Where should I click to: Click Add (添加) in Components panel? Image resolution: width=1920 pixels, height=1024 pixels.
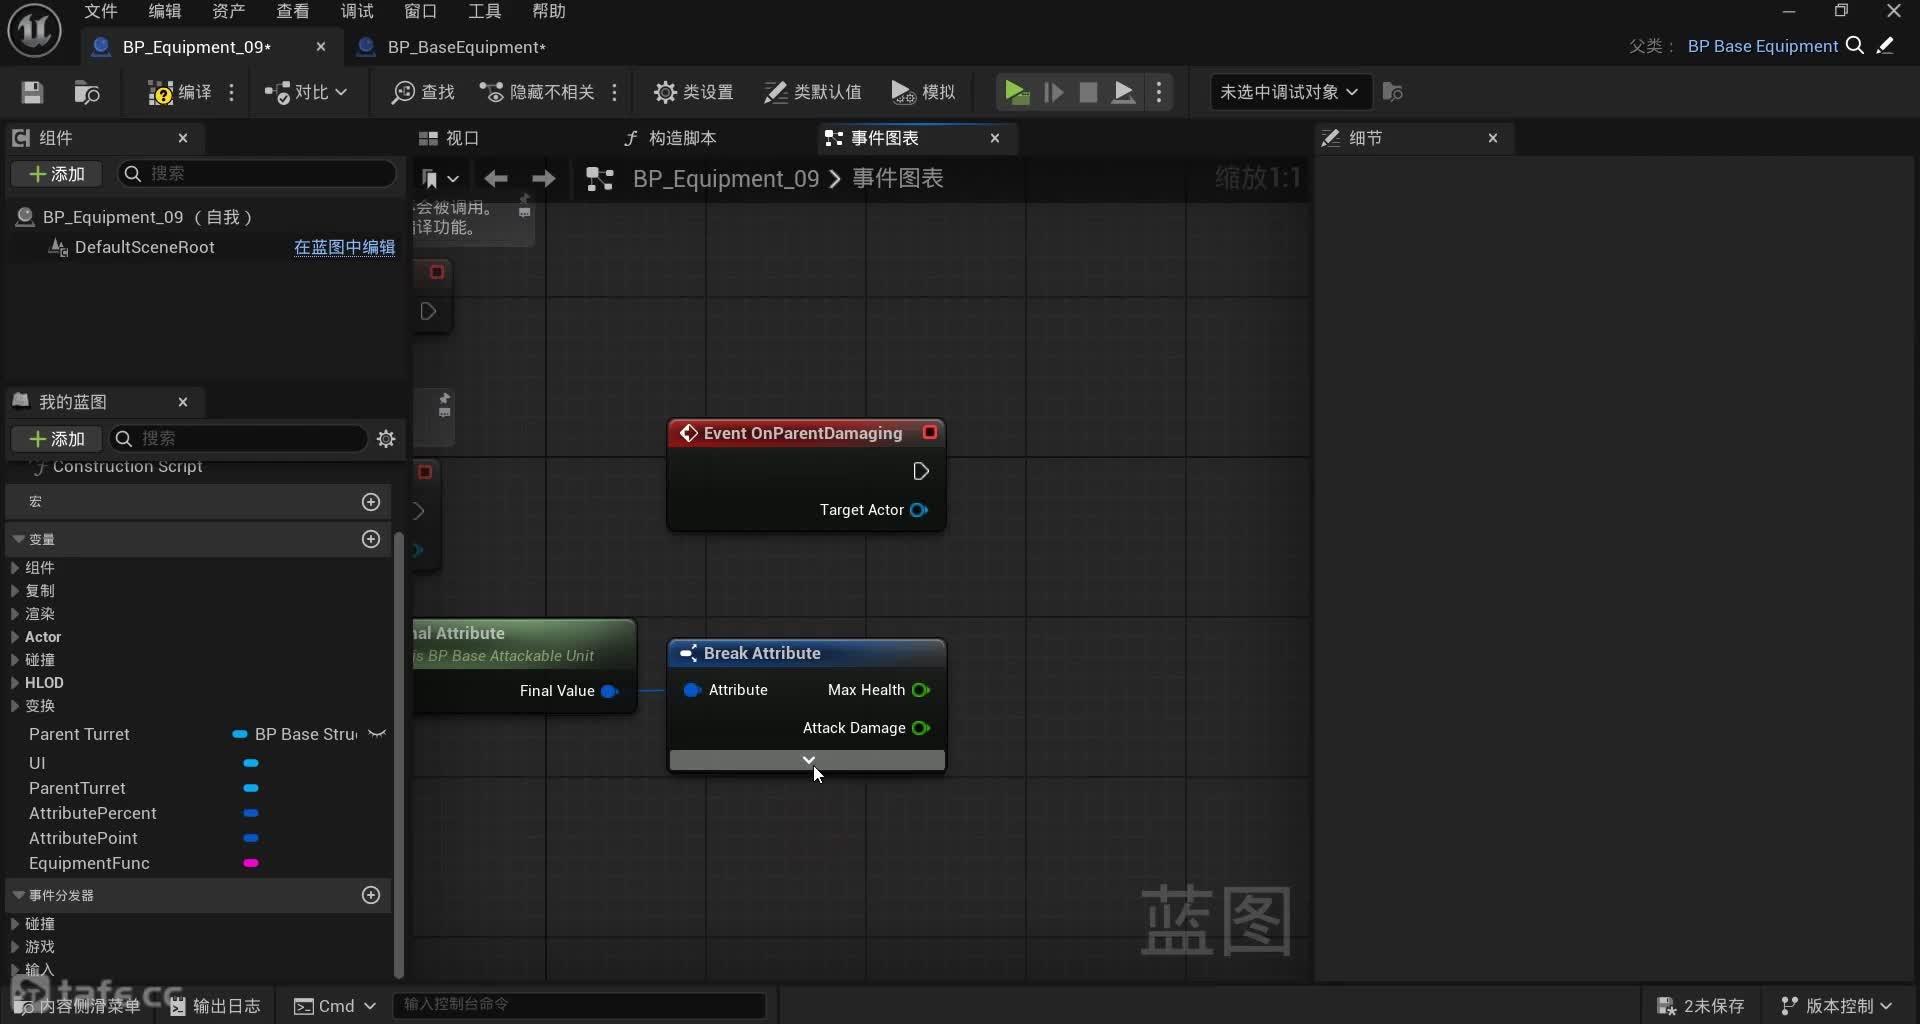[x=57, y=174]
